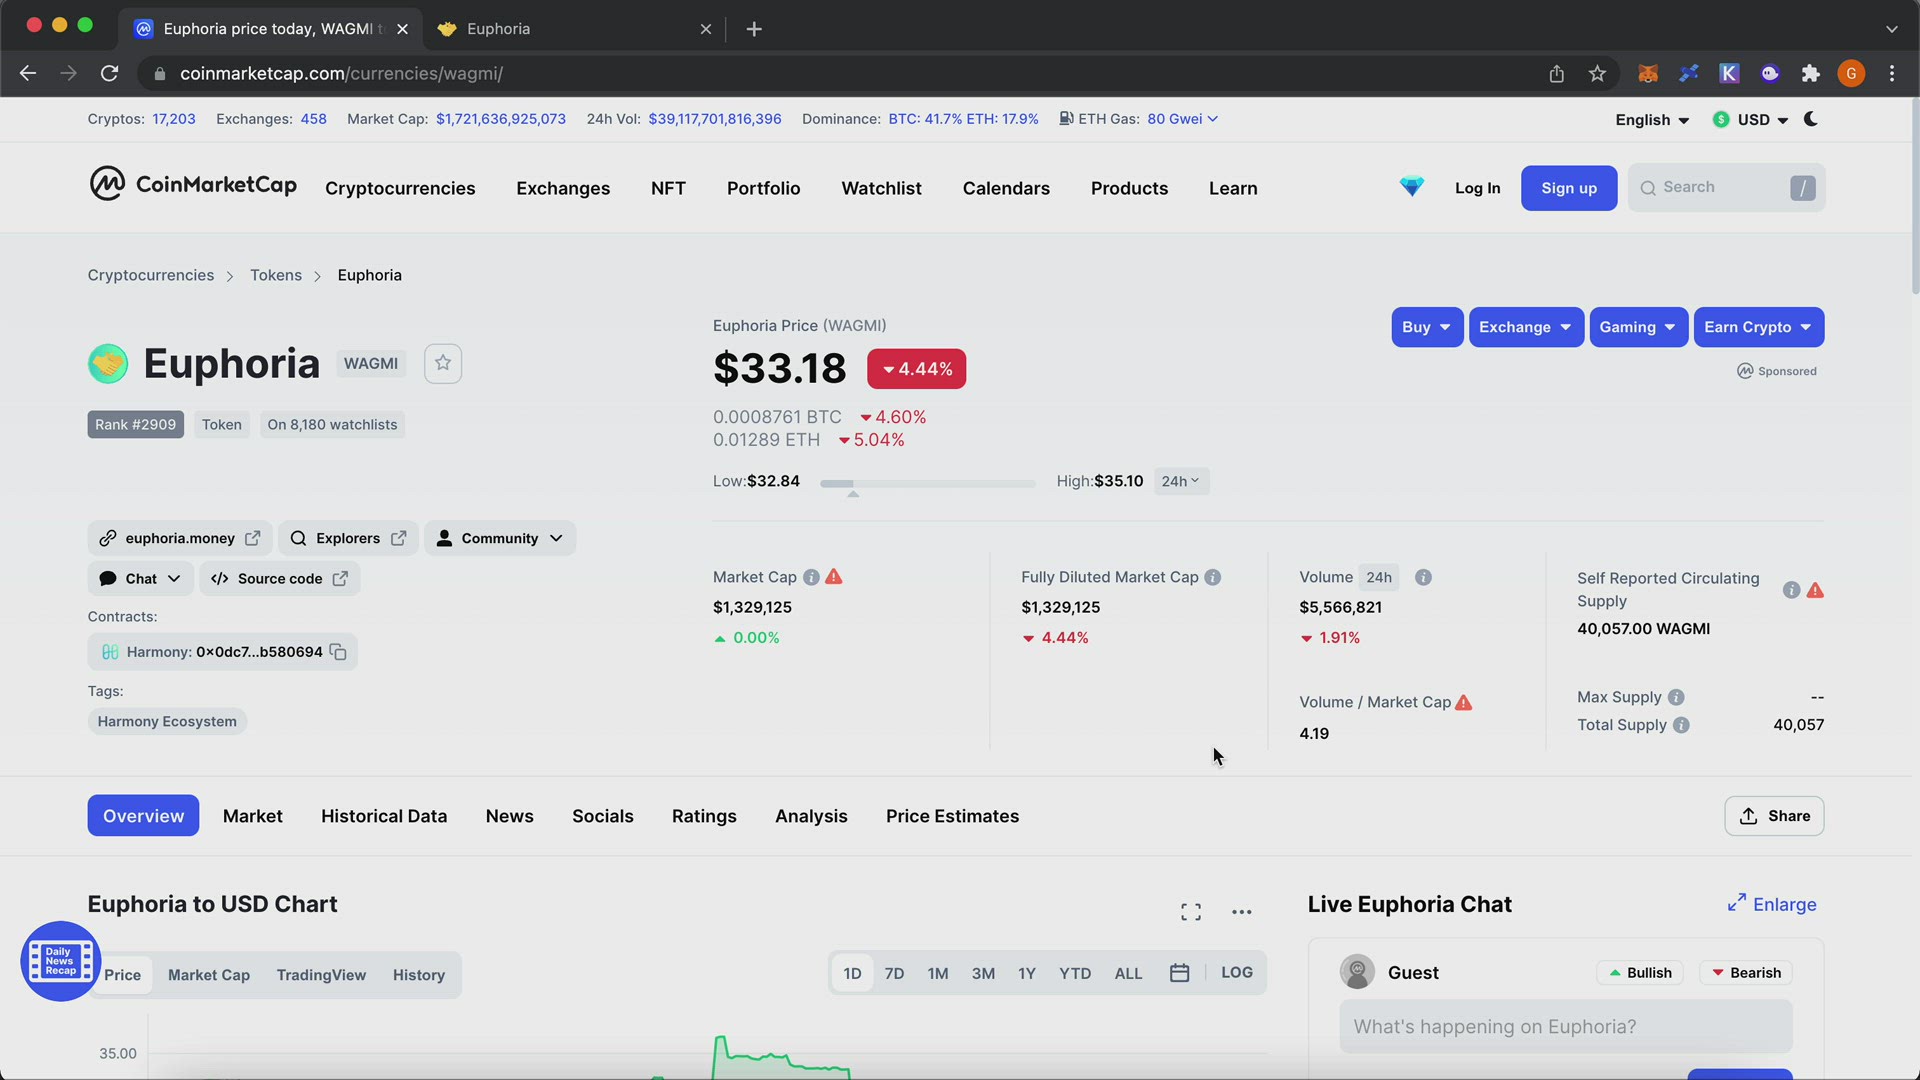Open the MetaMask fox extension
Viewport: 1920px width, 1080px height.
1647,73
